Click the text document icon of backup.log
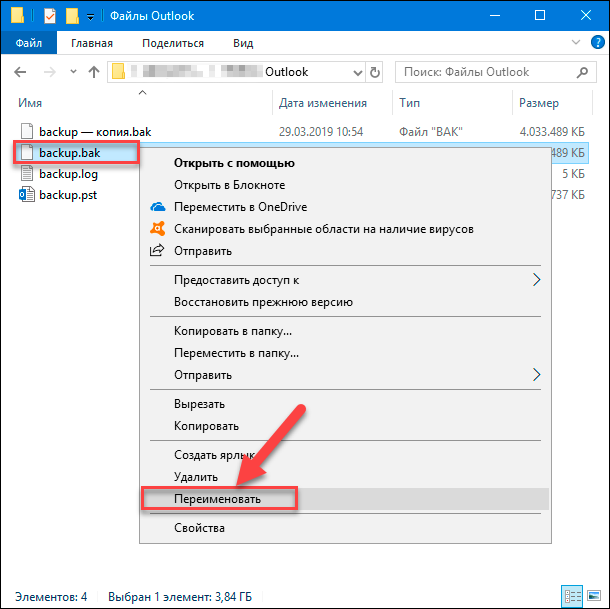Viewport: 610px width, 609px height. coord(26,173)
